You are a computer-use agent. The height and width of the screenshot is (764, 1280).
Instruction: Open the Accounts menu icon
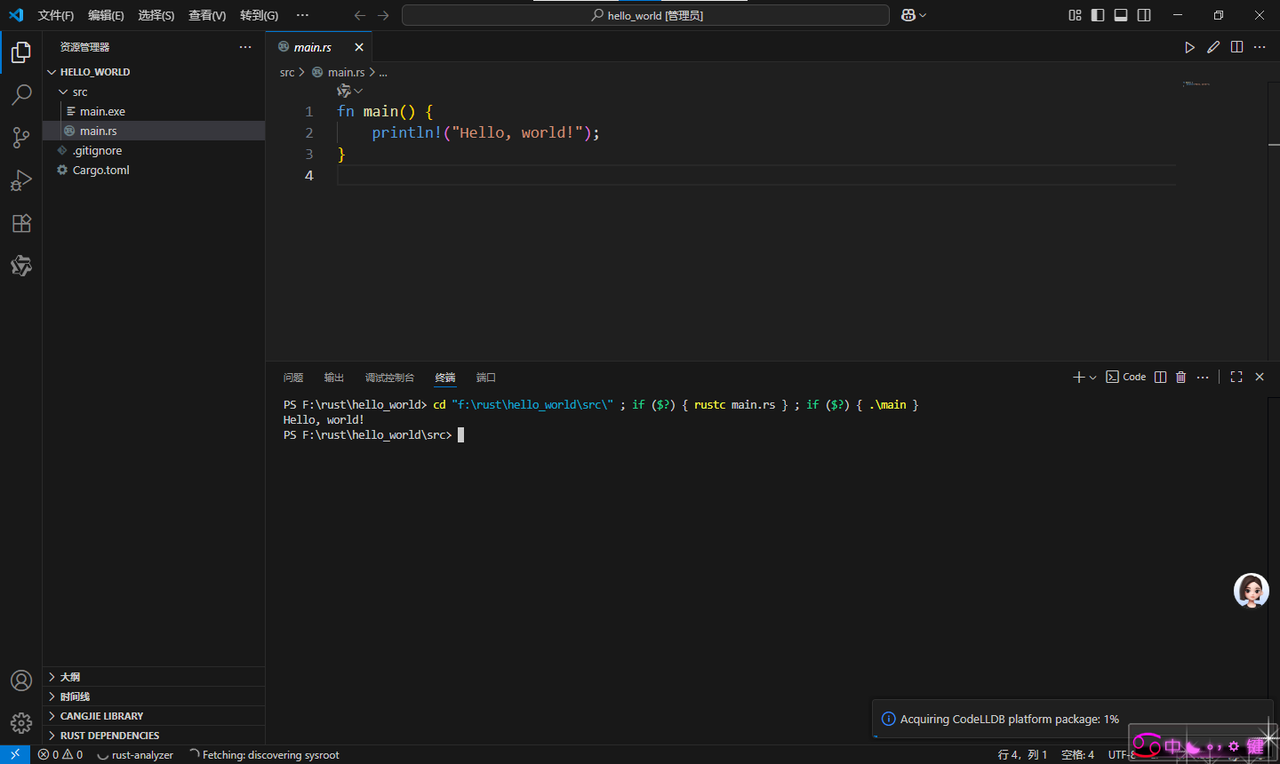(x=21, y=681)
